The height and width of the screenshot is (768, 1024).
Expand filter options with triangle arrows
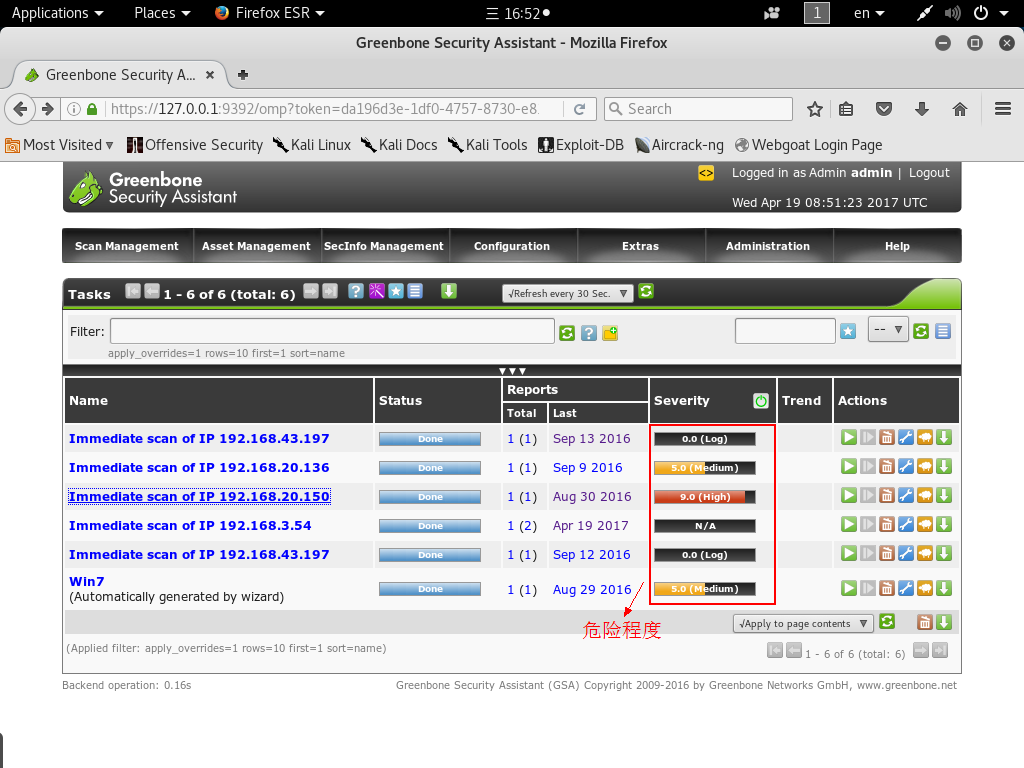[512, 371]
